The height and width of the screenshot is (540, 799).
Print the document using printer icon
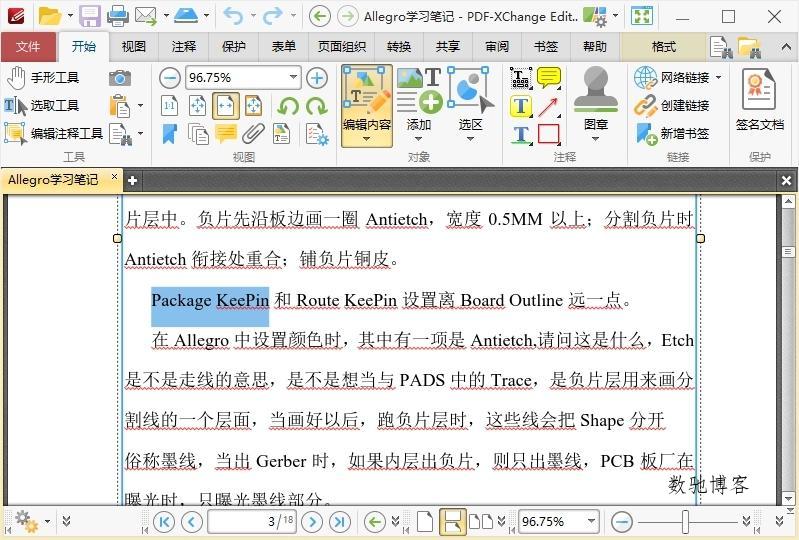point(118,16)
